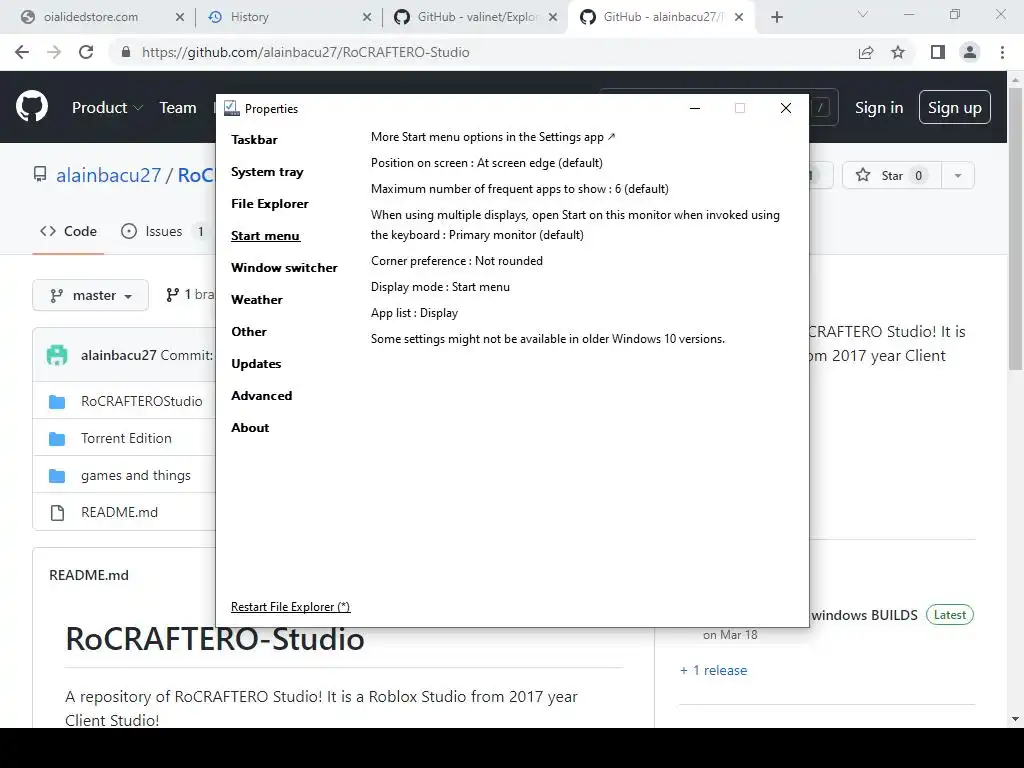The image size is (1024, 768).
Task: Change Corner preference setting
Action: tap(456, 261)
